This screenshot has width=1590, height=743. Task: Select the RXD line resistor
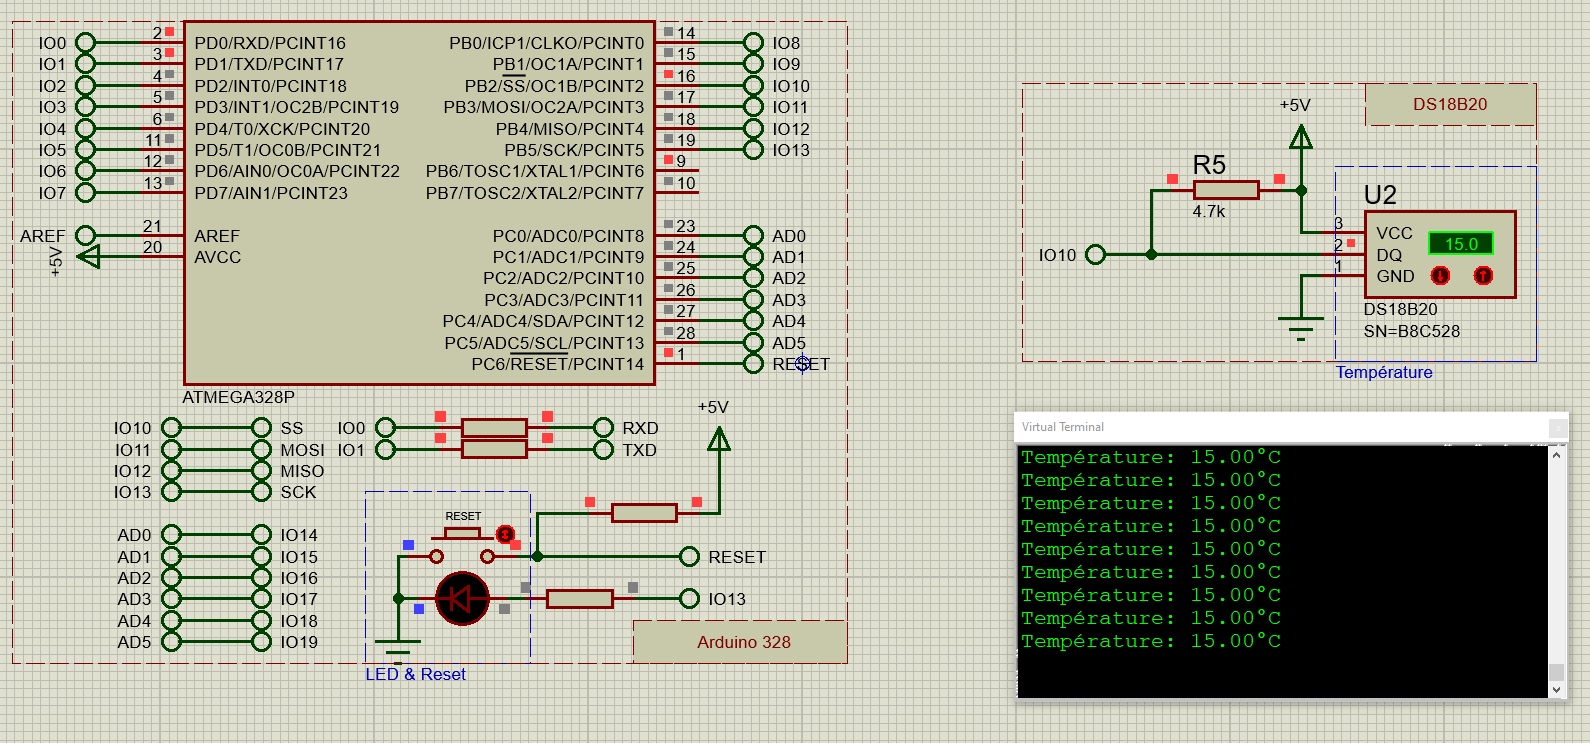(494, 428)
